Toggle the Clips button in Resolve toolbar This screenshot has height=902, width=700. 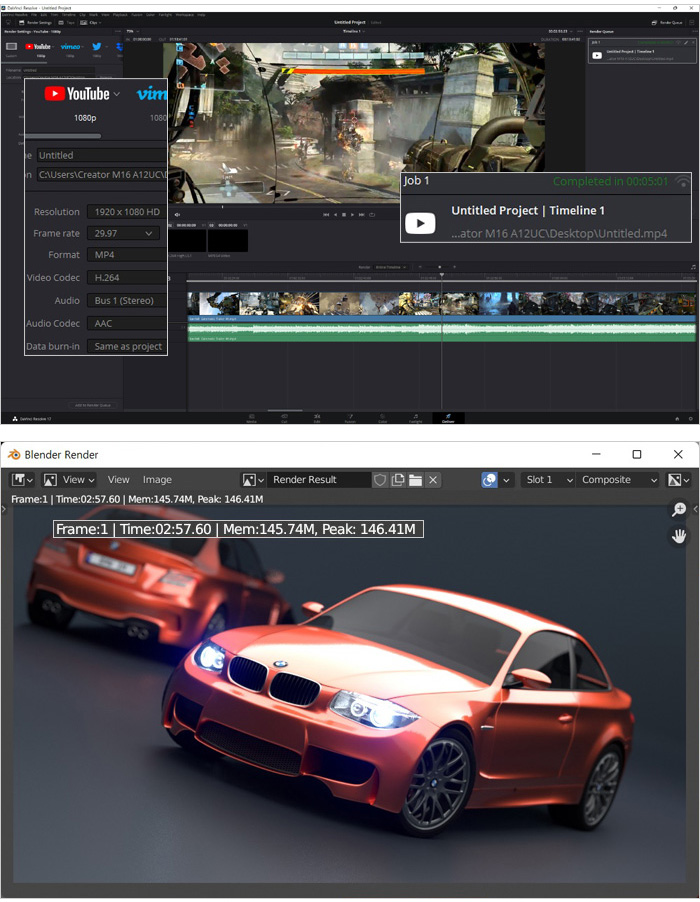click(x=90, y=22)
